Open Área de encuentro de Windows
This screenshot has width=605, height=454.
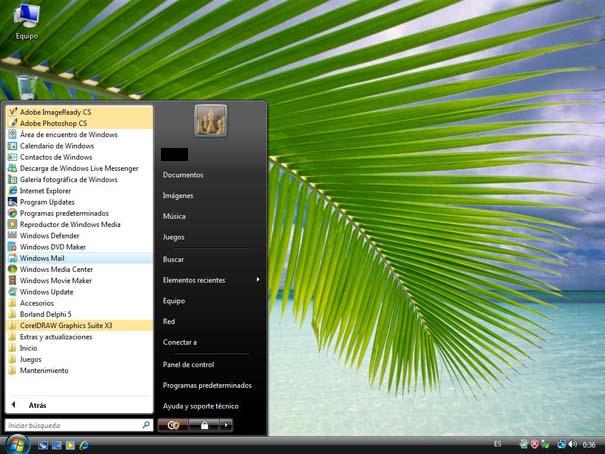[x=79, y=135]
